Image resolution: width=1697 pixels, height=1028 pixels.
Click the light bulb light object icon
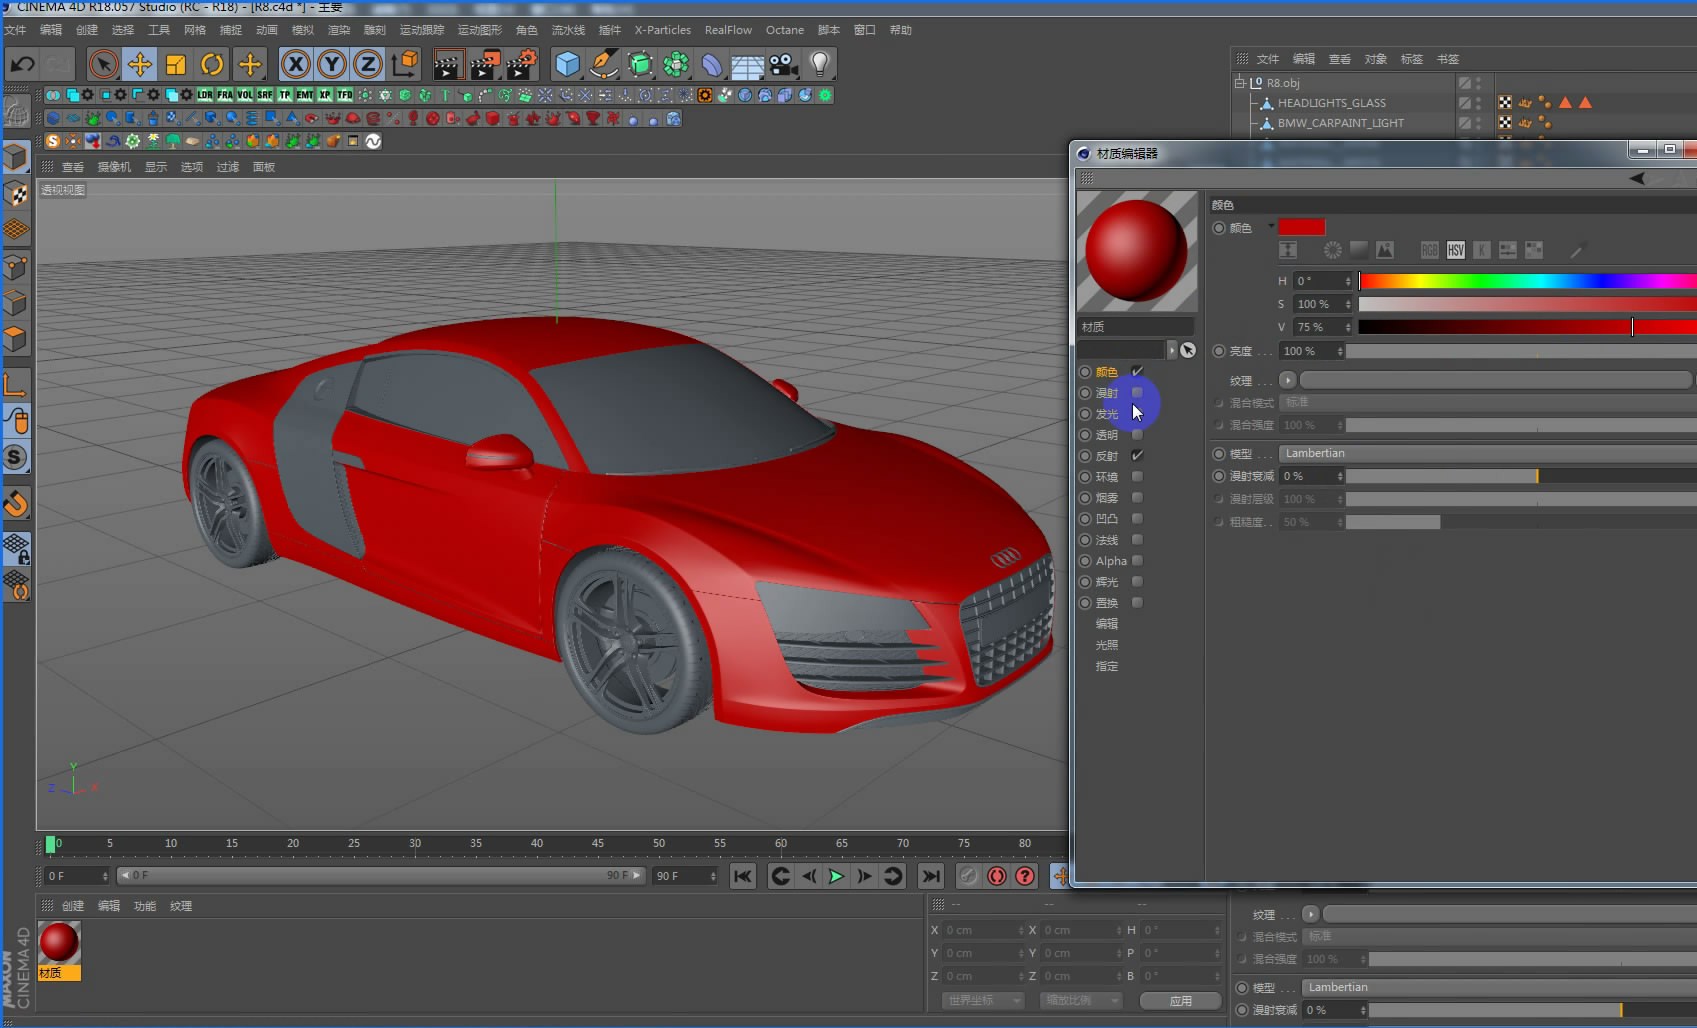(819, 65)
